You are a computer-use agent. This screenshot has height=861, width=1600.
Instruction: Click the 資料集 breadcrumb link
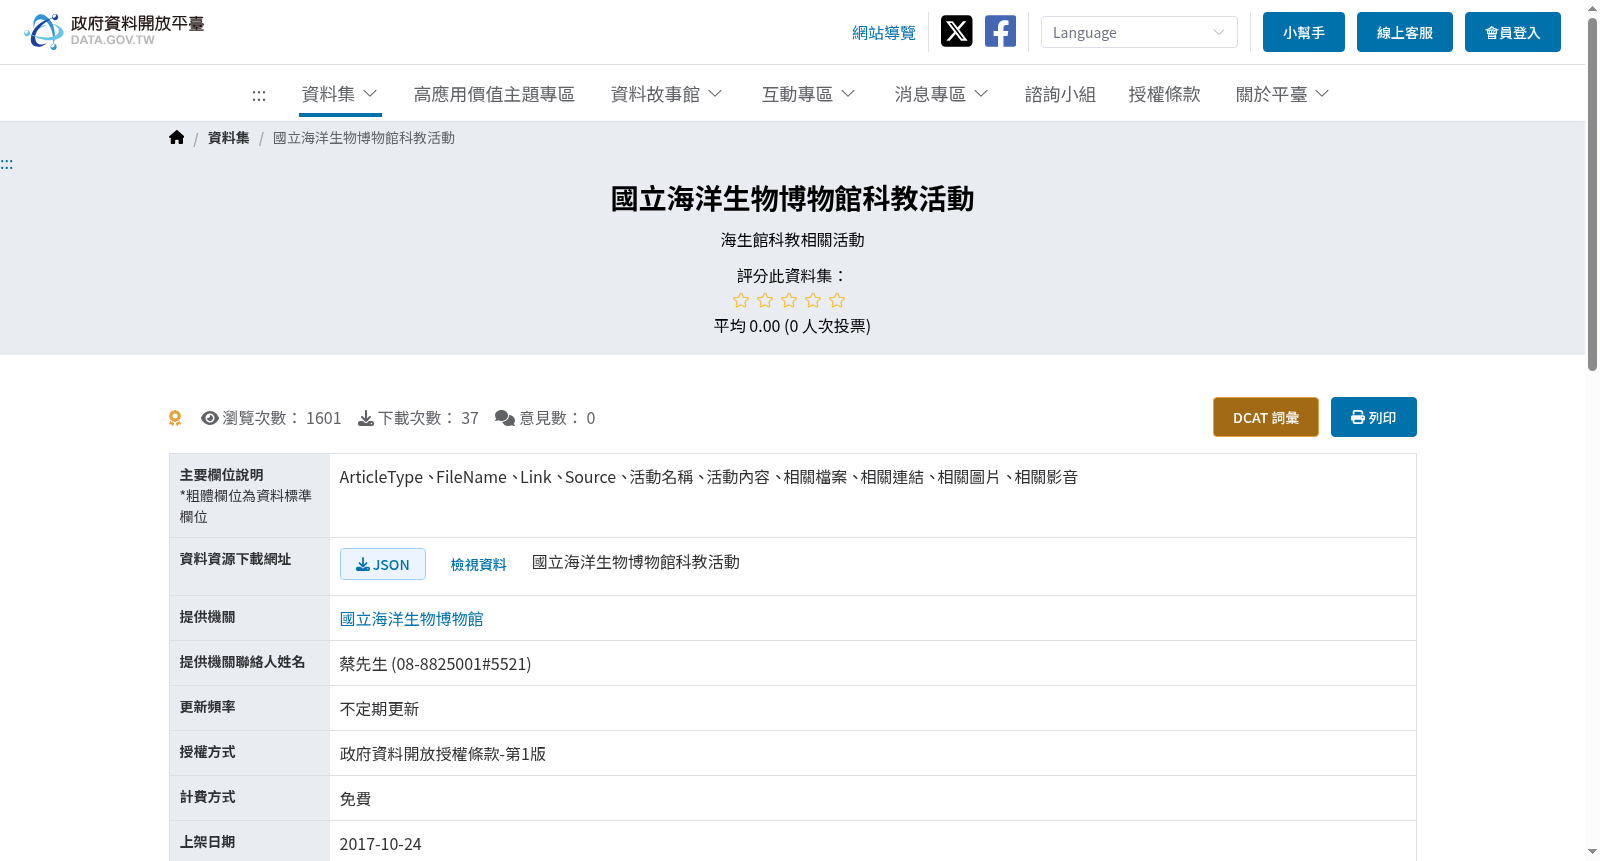click(x=229, y=138)
